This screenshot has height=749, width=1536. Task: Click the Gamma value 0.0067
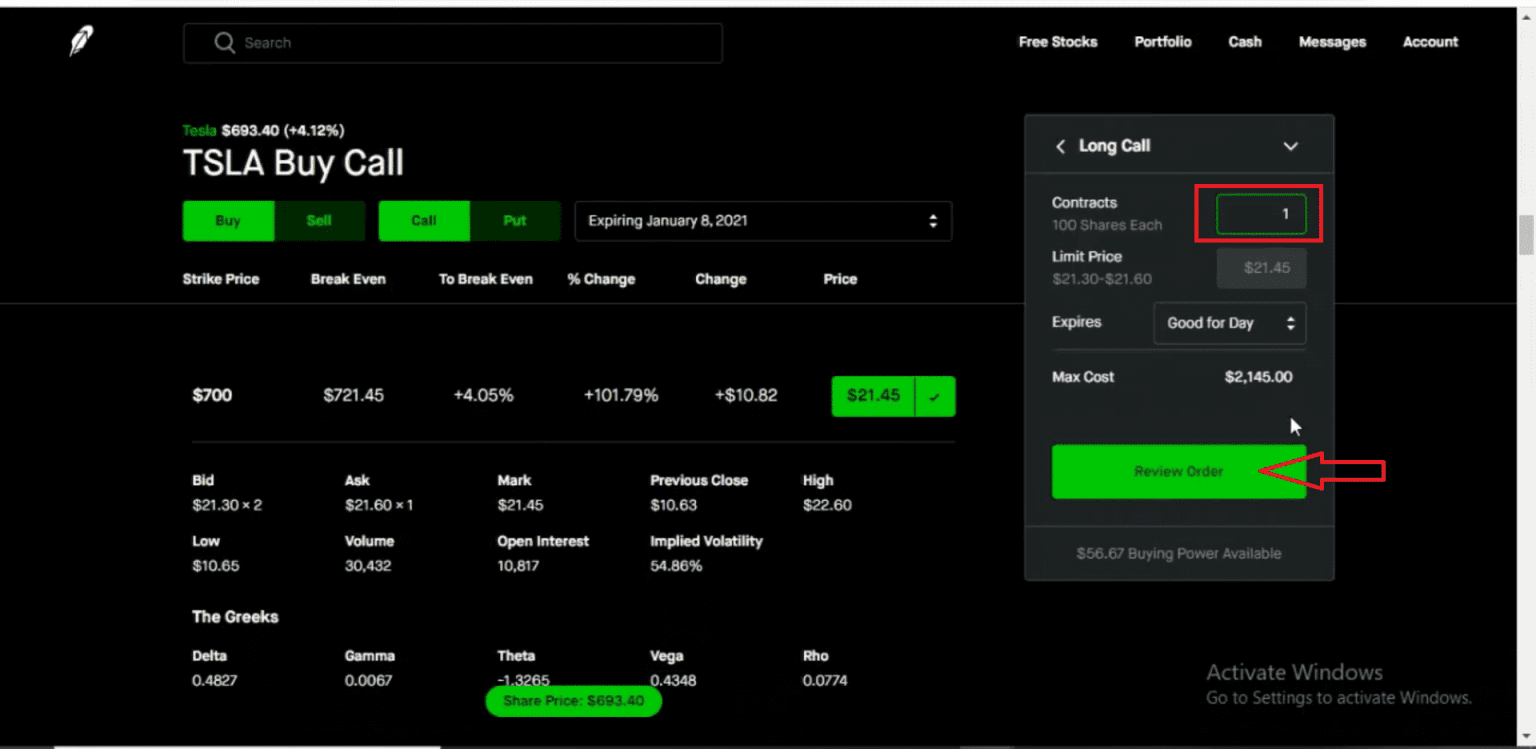pyautogui.click(x=369, y=681)
